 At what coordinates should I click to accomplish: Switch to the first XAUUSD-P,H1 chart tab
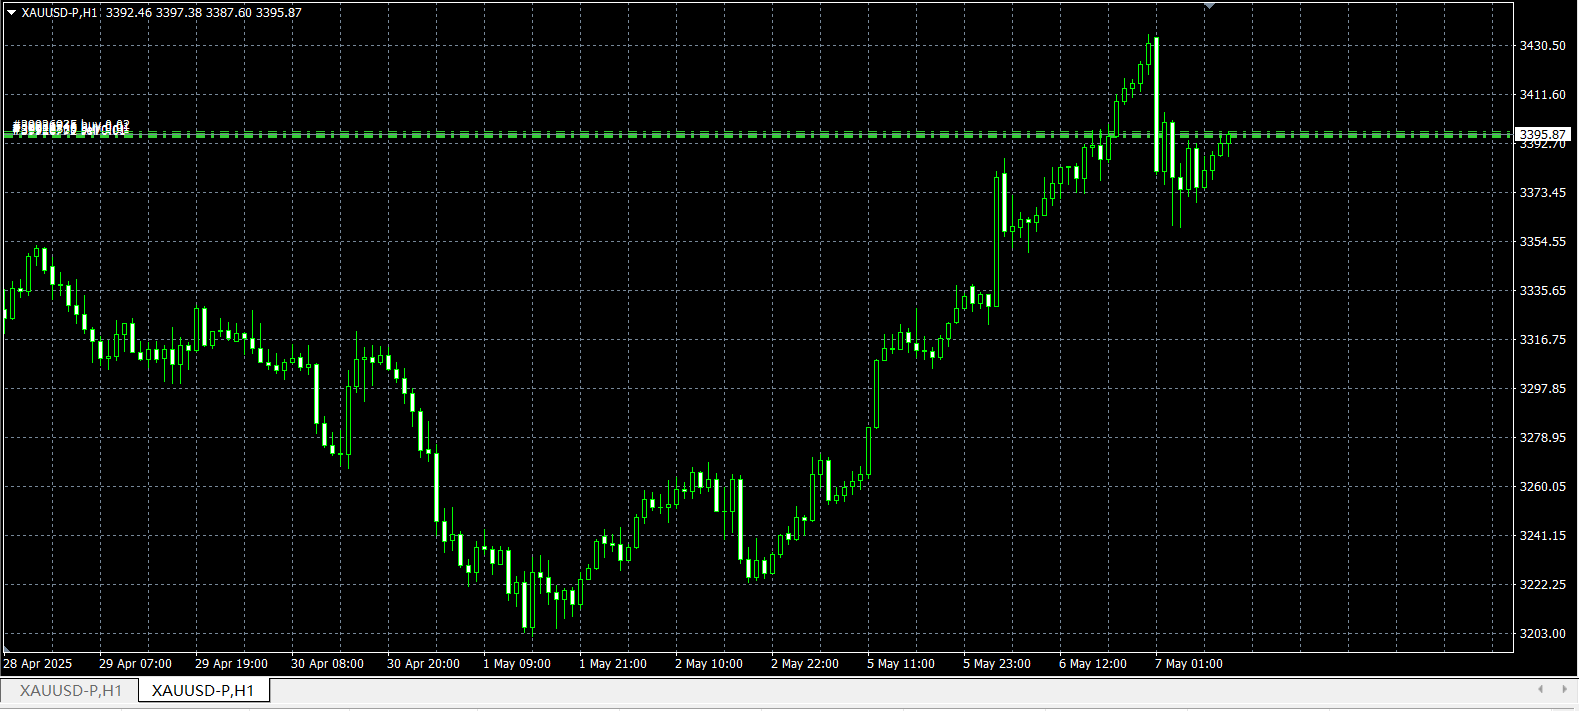pyautogui.click(x=70, y=691)
